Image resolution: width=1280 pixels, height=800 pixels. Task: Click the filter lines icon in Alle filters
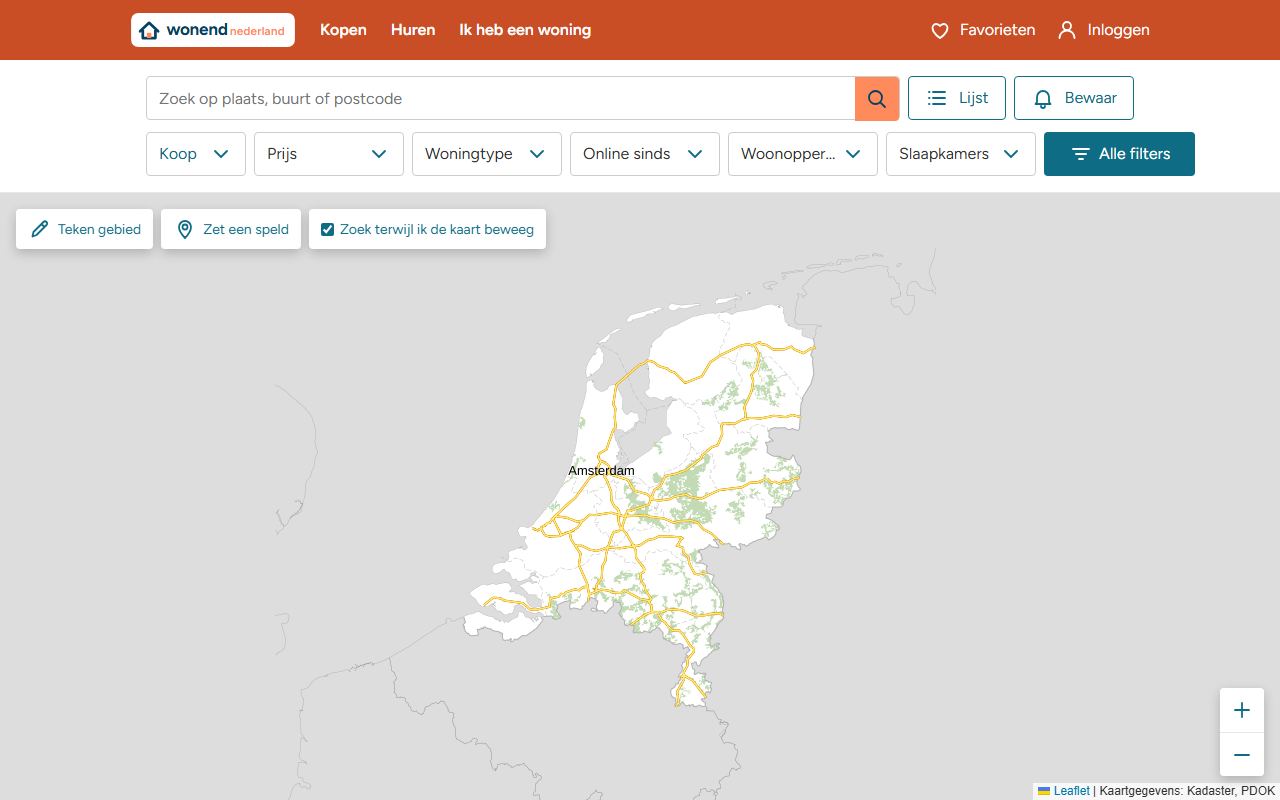(1080, 154)
